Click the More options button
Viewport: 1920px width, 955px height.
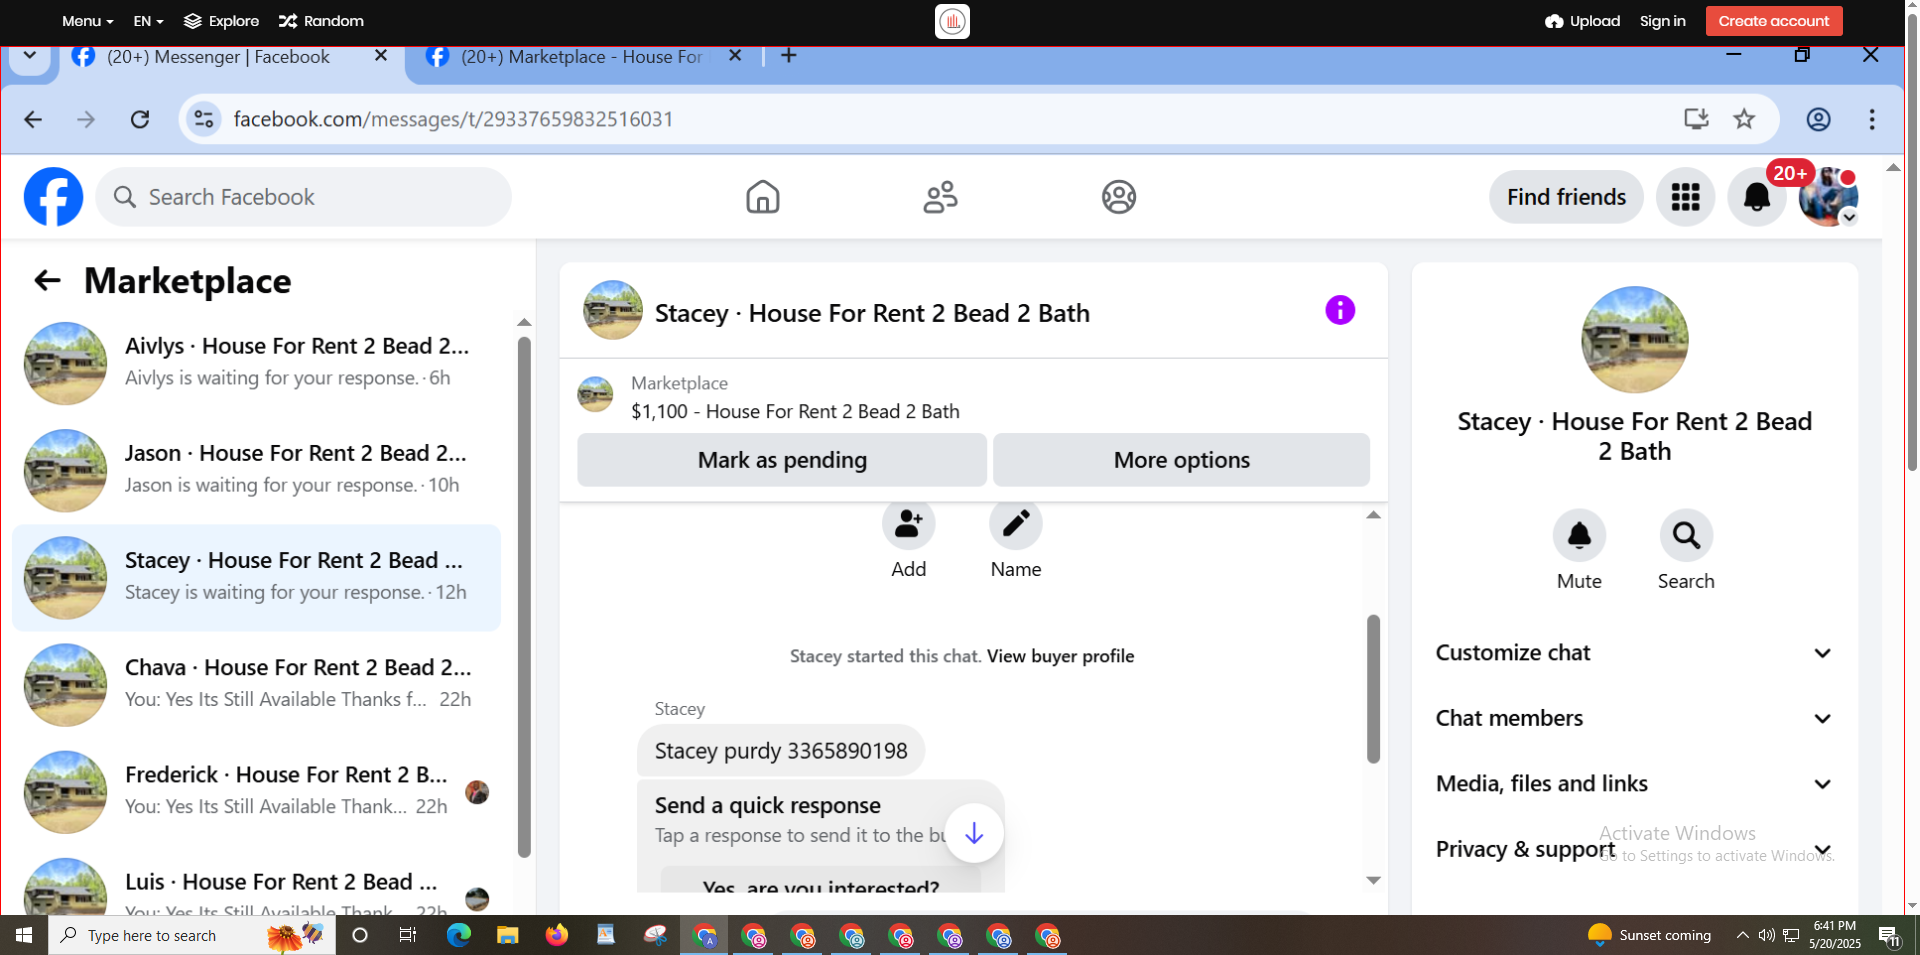pyautogui.click(x=1181, y=460)
